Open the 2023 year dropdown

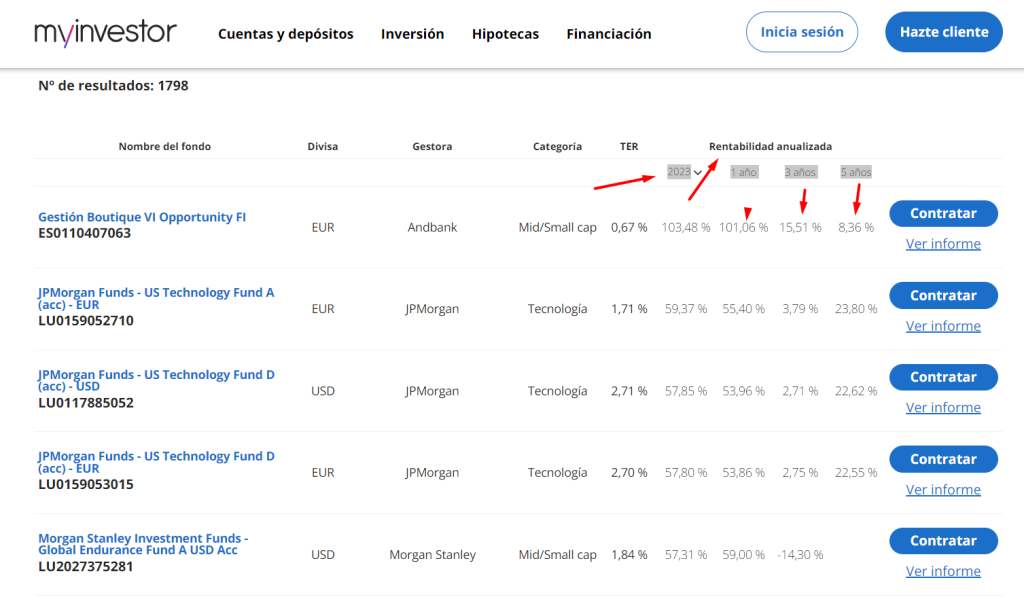coord(684,172)
